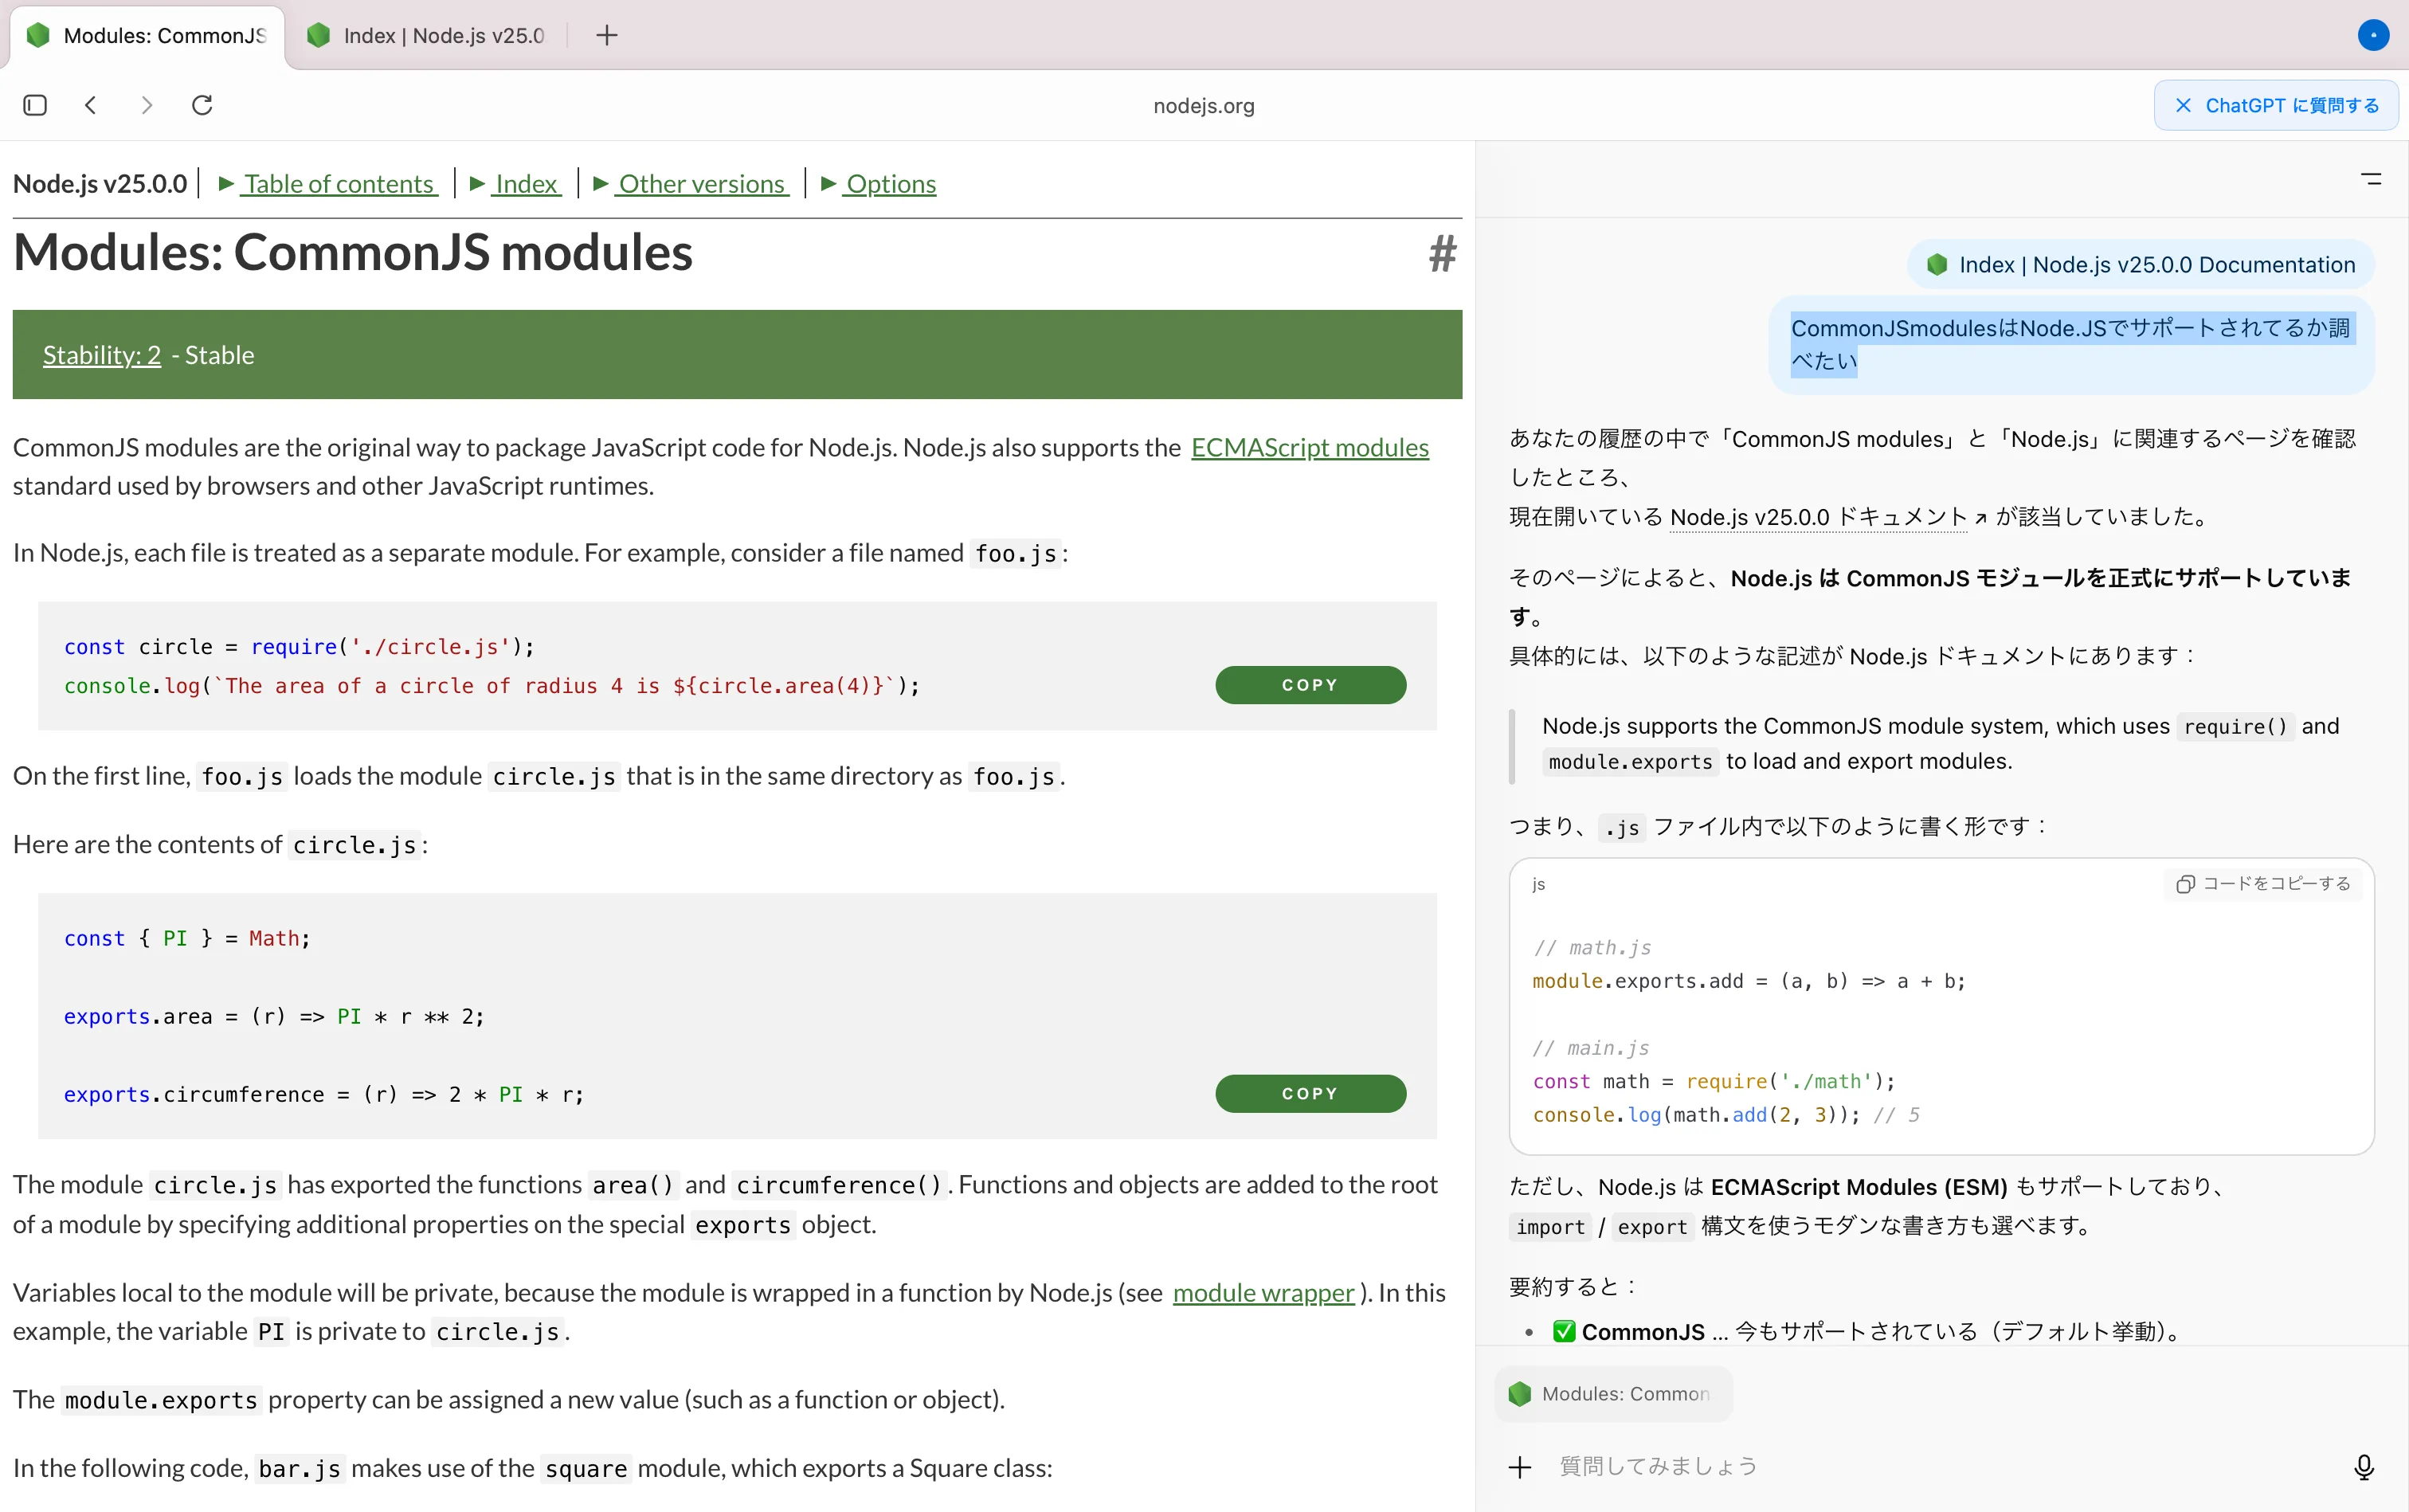Copy code with the コードをコピーする icon
The width and height of the screenshot is (2409, 1512).
[2264, 883]
